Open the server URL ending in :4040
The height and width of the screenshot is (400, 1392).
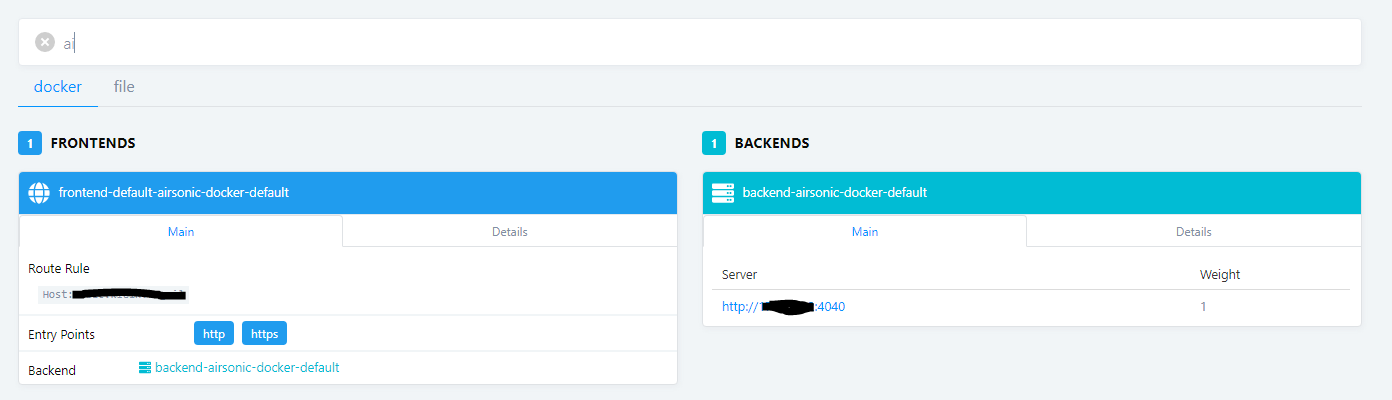click(783, 307)
